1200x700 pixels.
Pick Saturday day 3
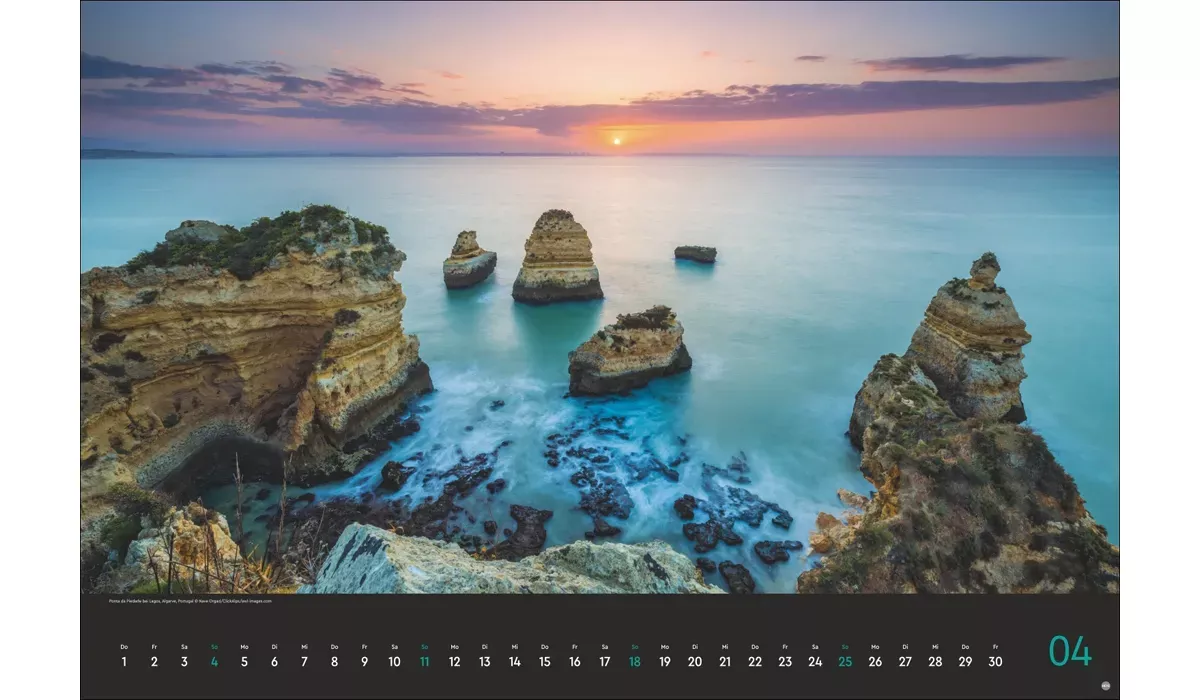184,661
